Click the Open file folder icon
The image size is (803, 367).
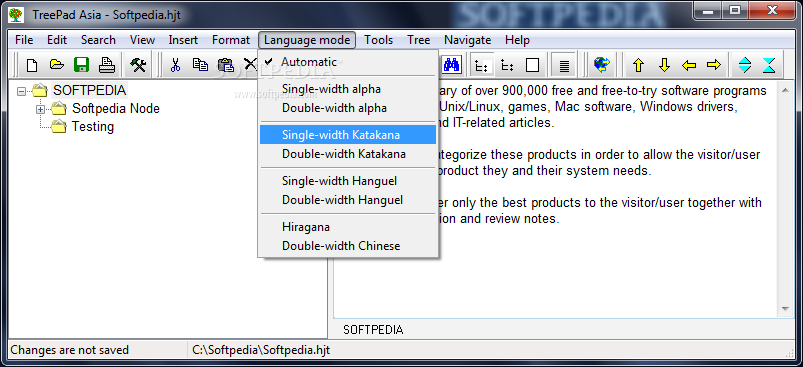(56, 65)
